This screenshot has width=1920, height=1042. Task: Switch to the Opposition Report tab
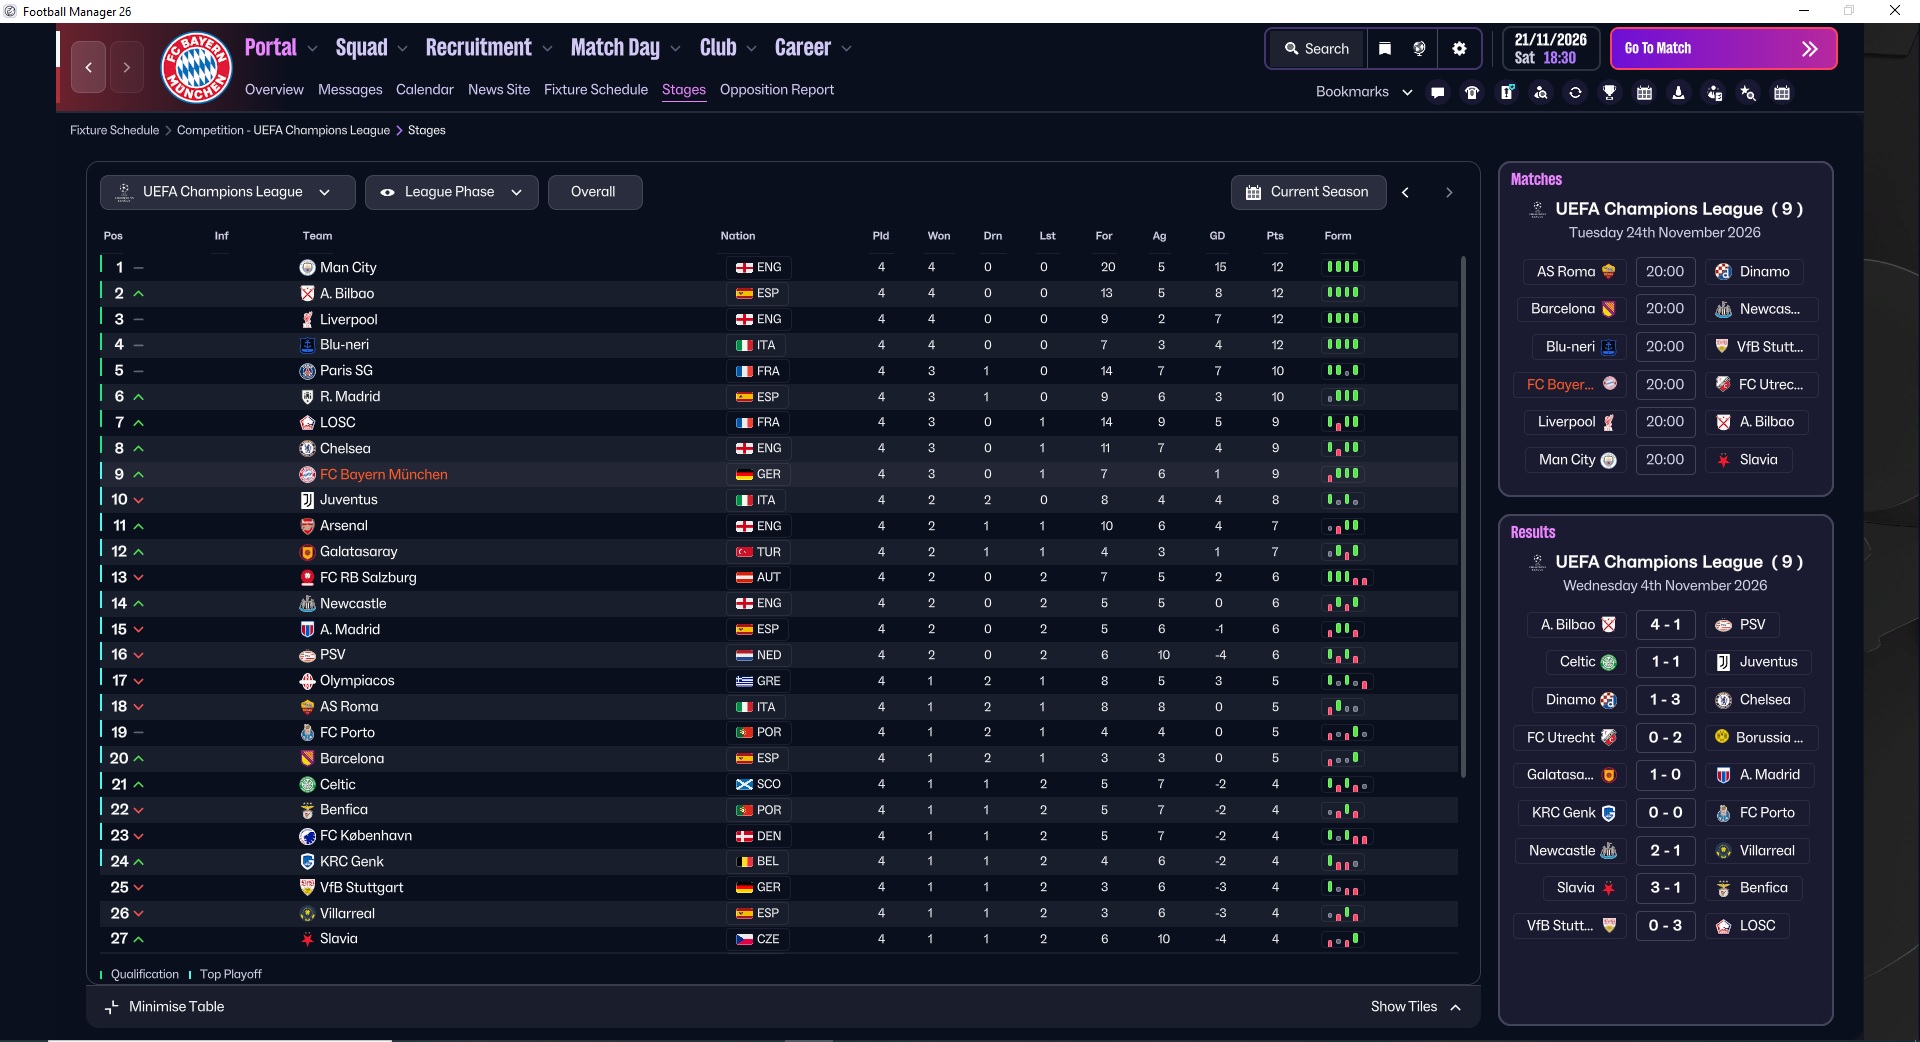(777, 90)
